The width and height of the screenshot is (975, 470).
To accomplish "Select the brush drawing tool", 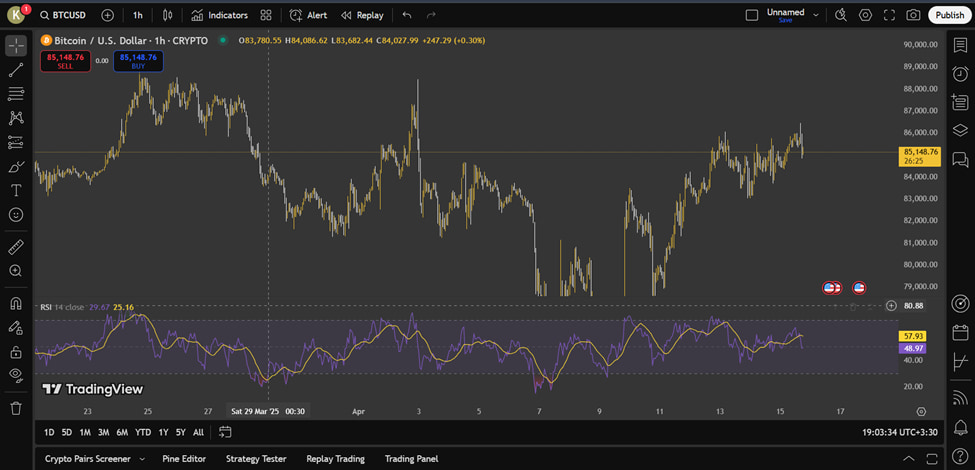I will pos(16,167).
